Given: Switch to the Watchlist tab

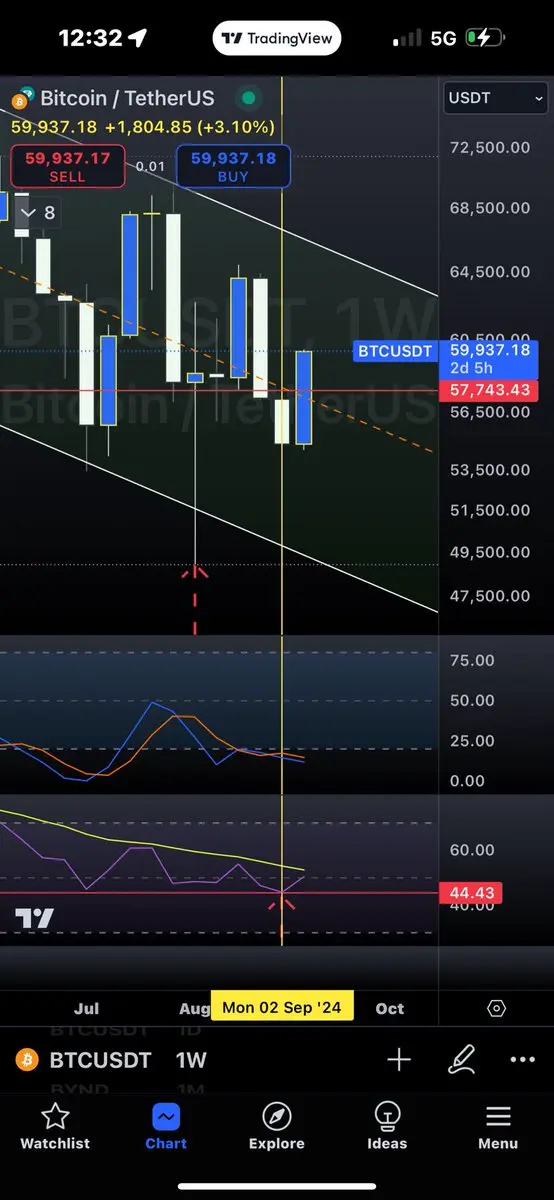Looking at the screenshot, I should pyautogui.click(x=55, y=1127).
